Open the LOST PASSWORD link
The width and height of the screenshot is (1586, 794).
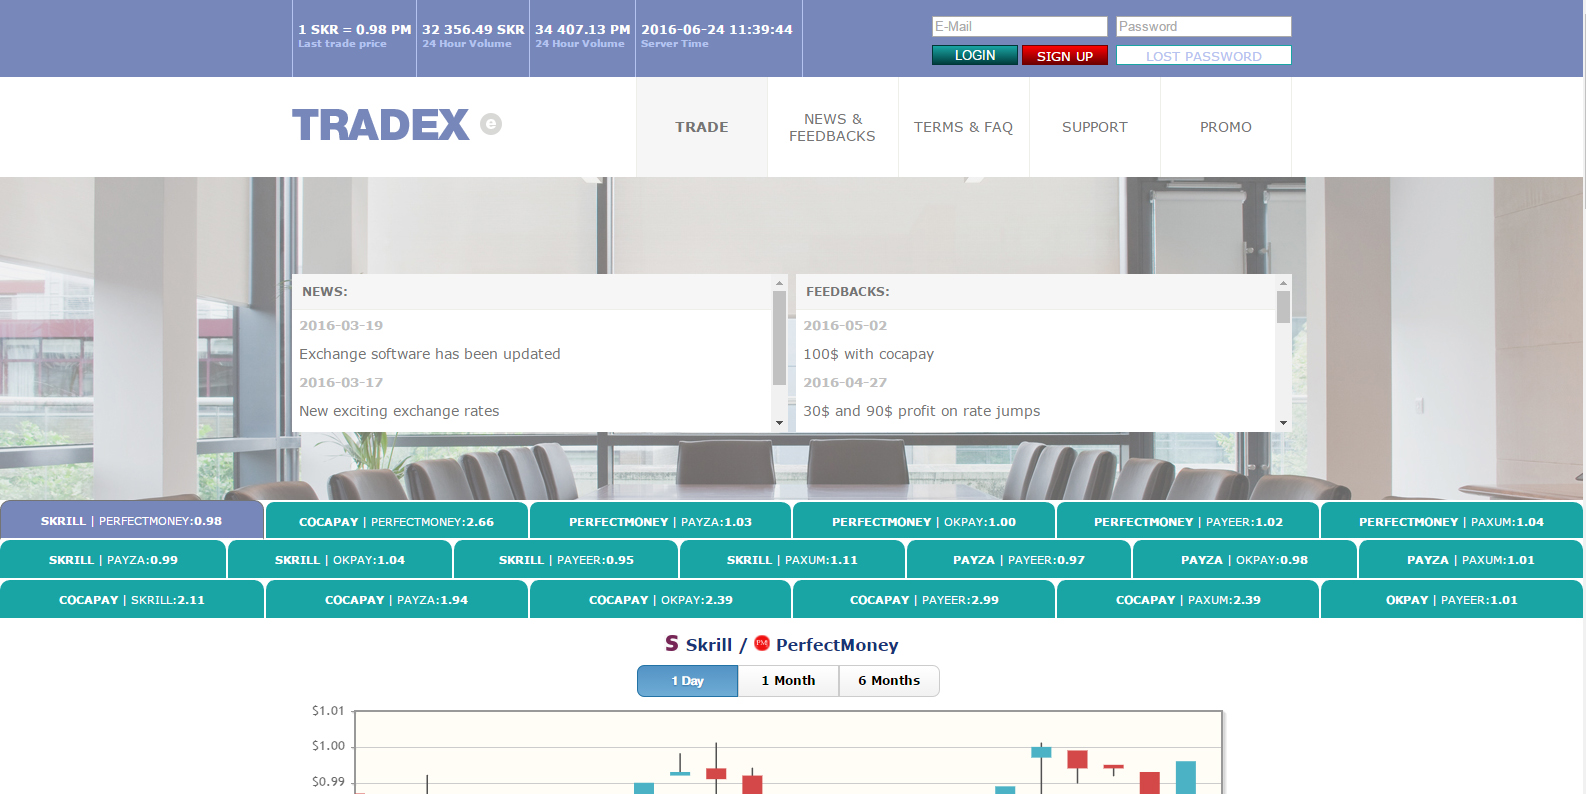pos(1203,55)
